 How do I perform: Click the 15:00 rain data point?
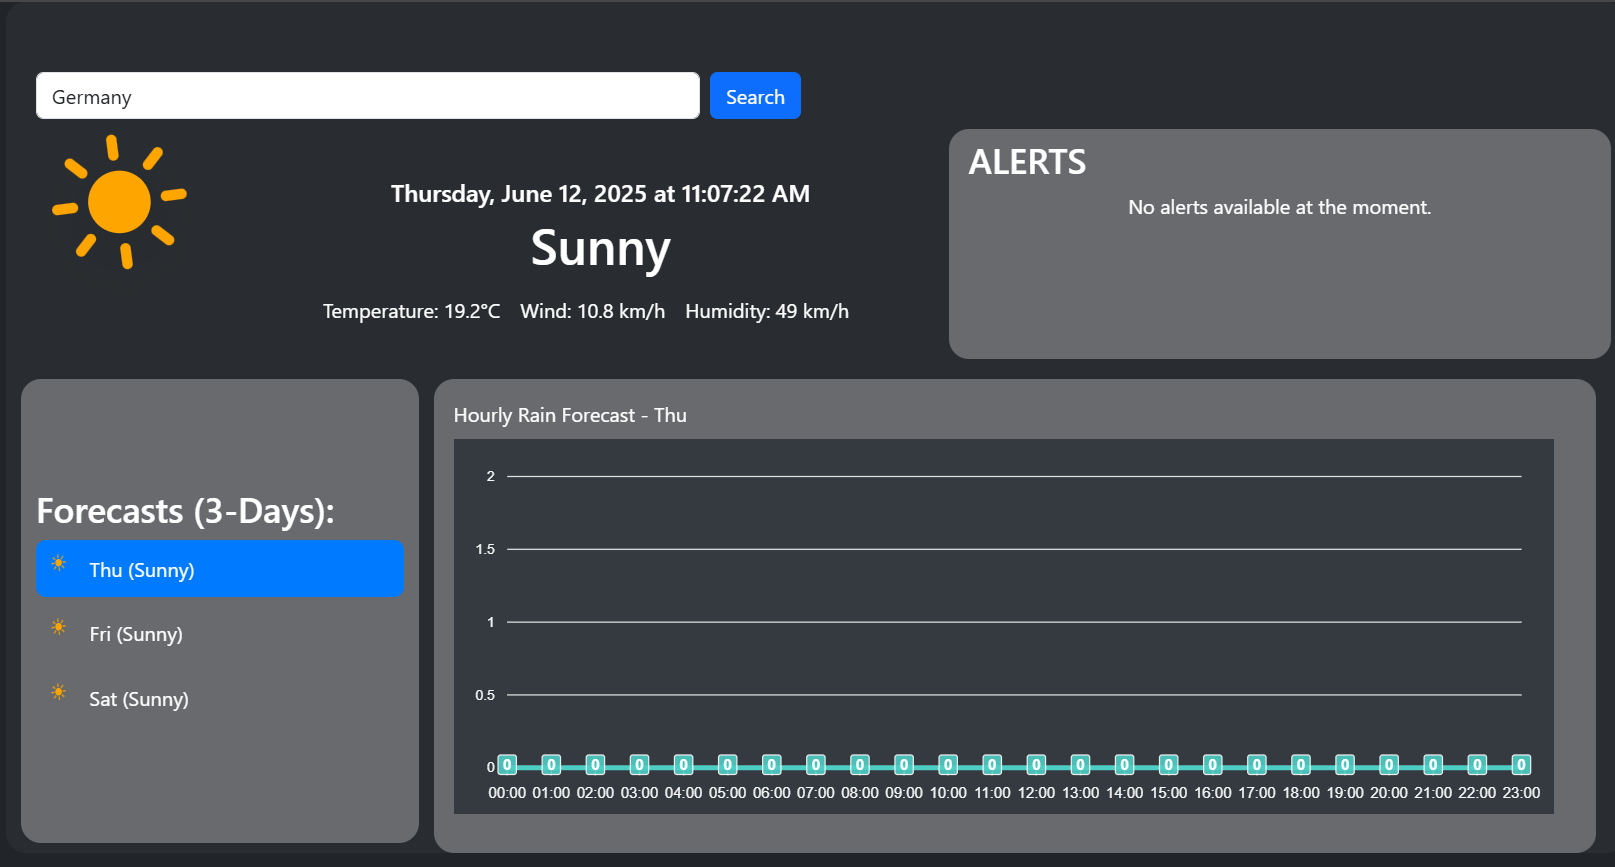pyautogui.click(x=1168, y=765)
